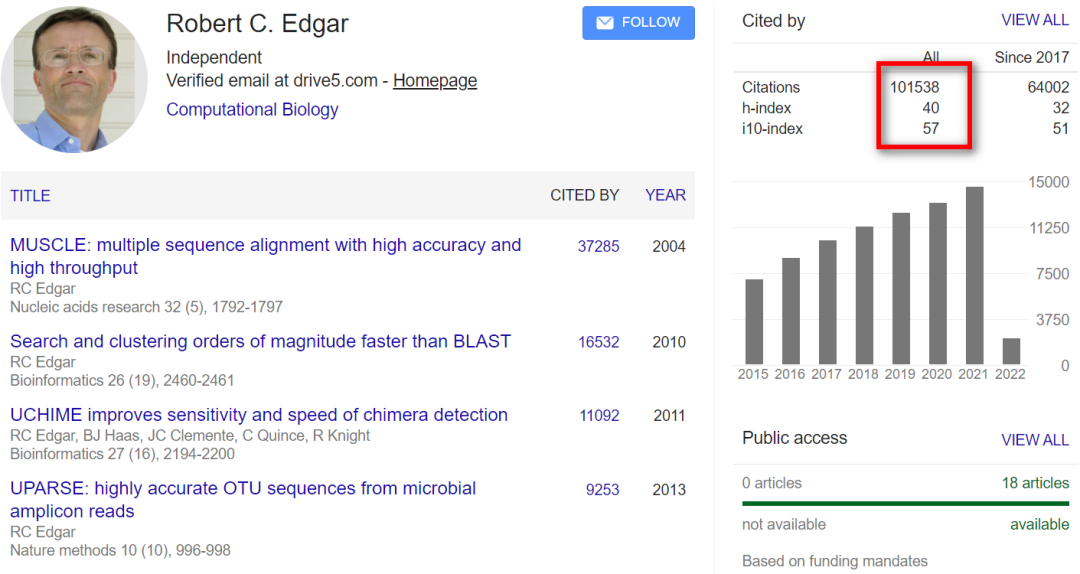Sort by CITED BY column header
1080x574 pixels.
point(584,196)
